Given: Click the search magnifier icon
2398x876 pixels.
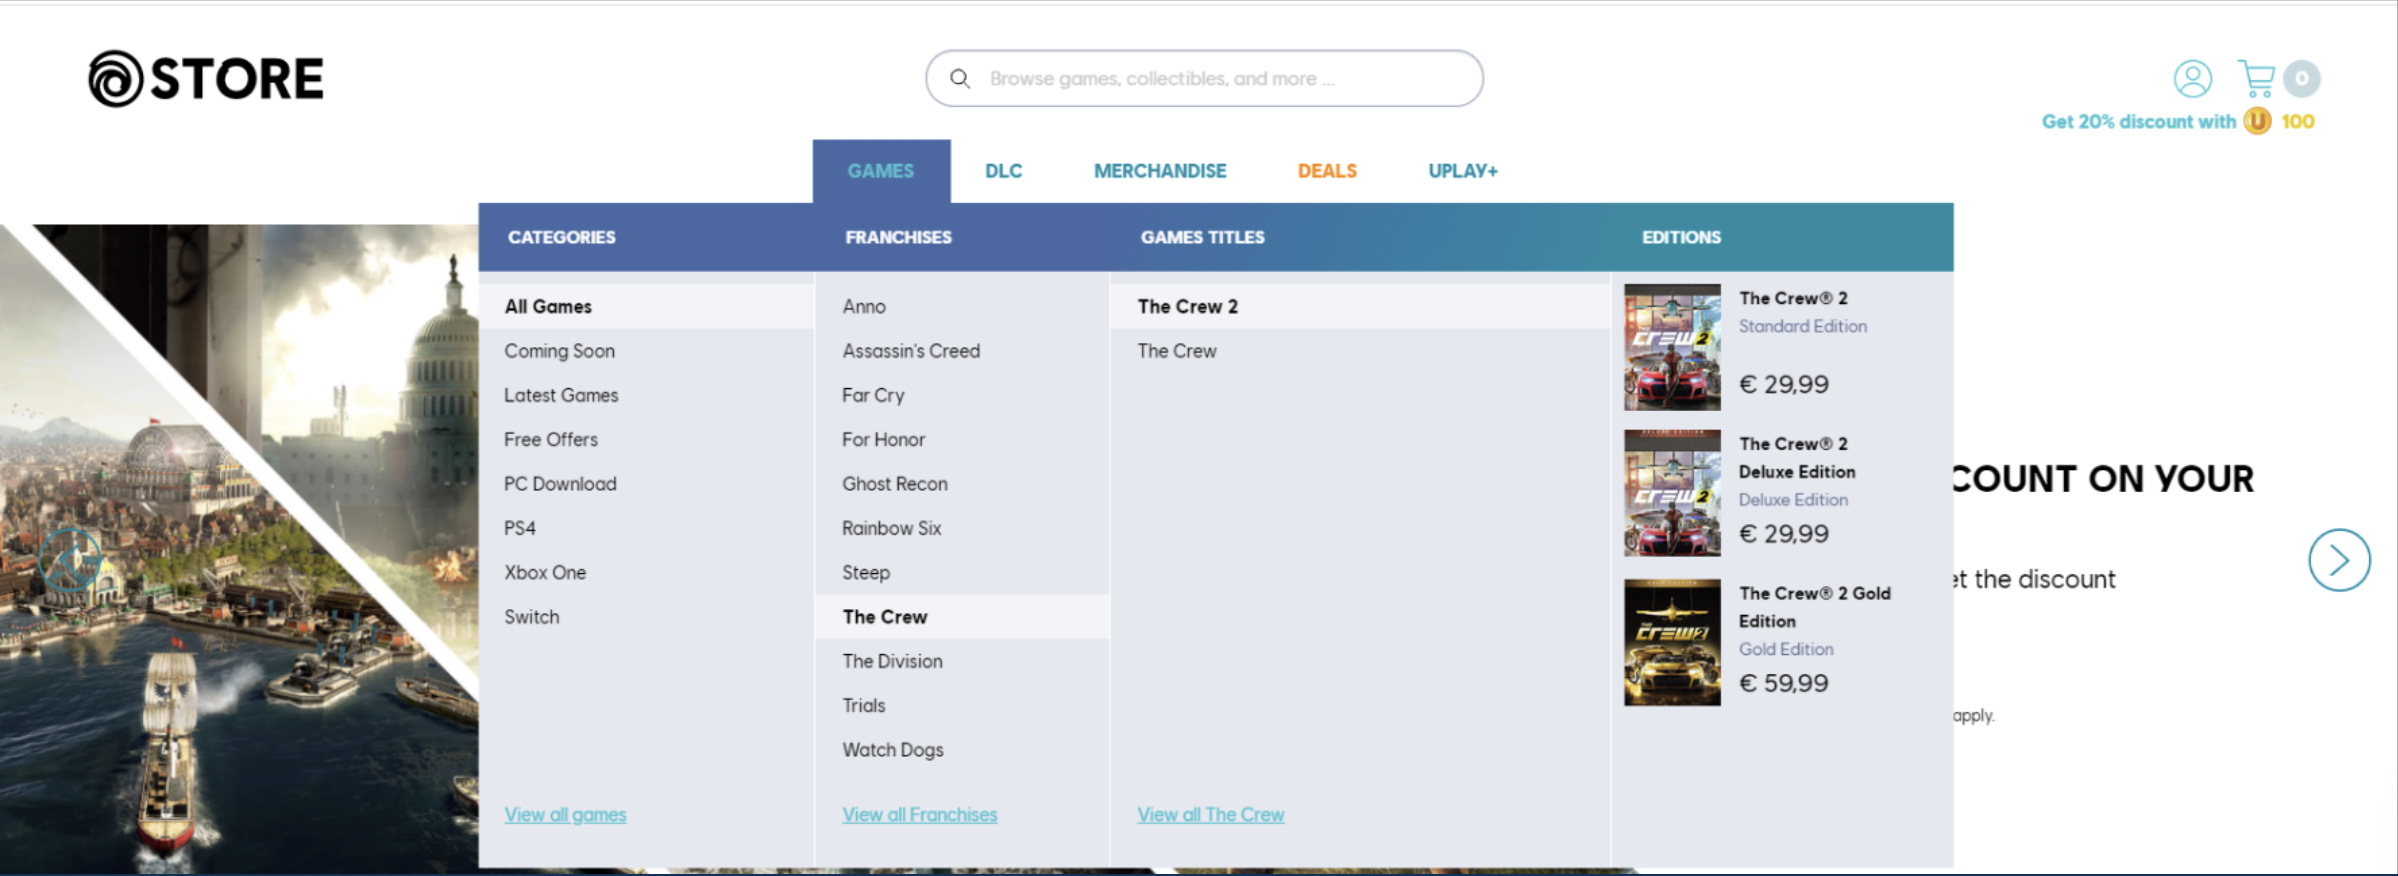Looking at the screenshot, I should click(960, 79).
